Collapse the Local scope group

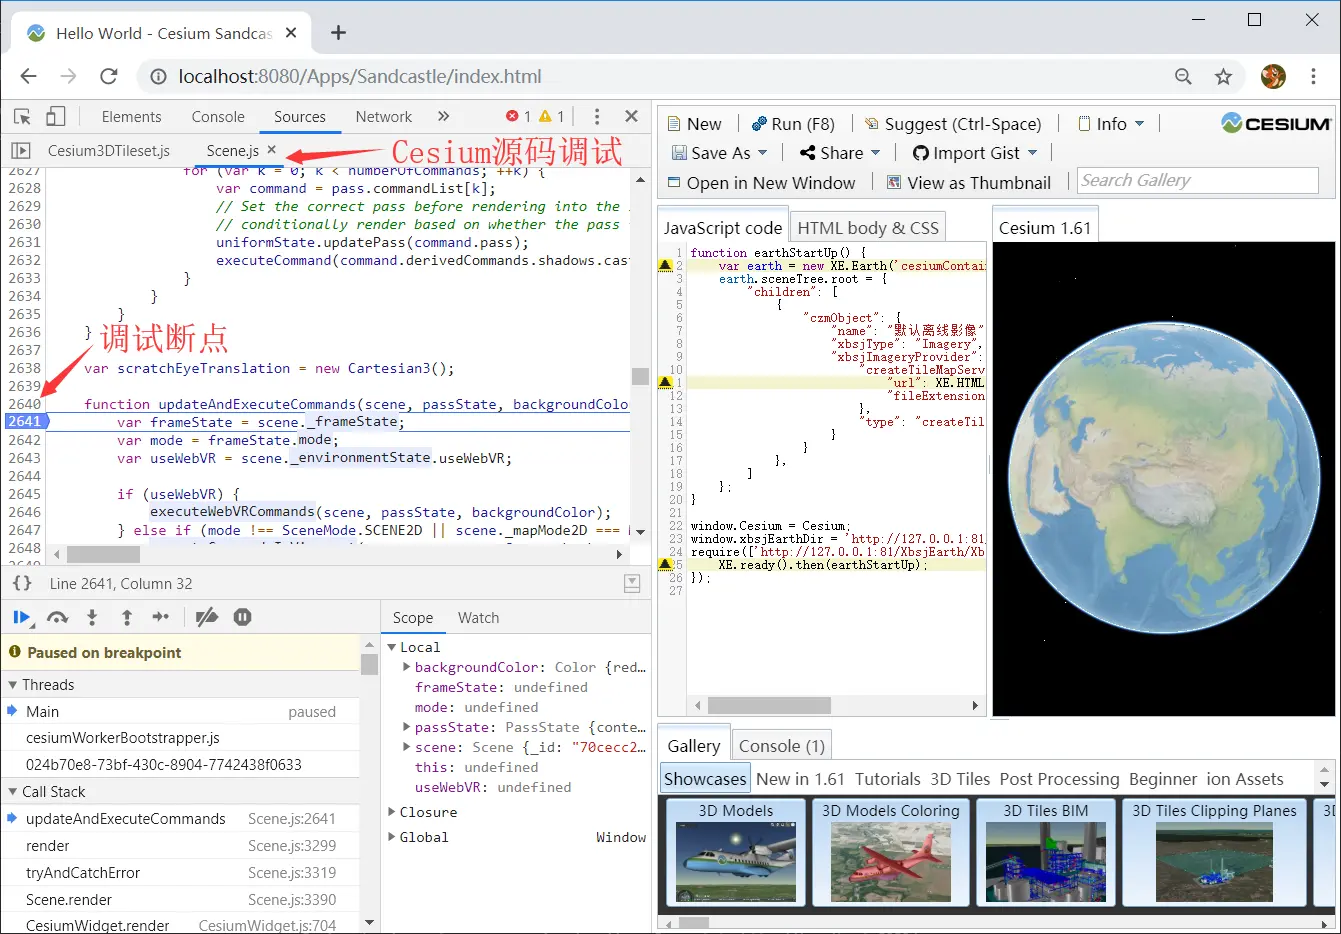pyautogui.click(x=392, y=647)
